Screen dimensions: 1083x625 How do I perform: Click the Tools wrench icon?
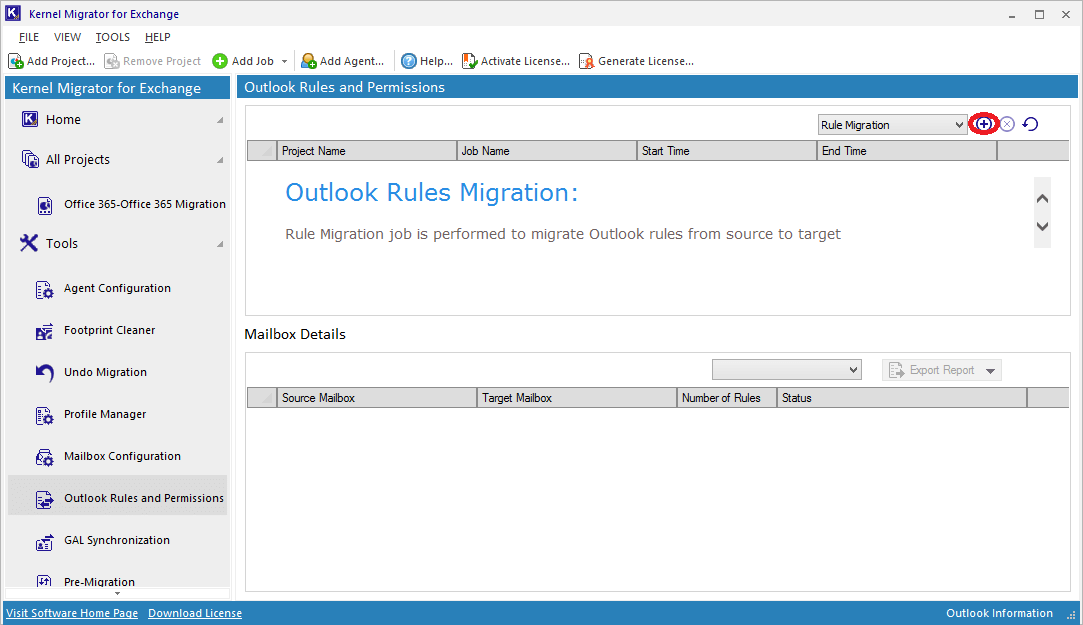tap(29, 243)
